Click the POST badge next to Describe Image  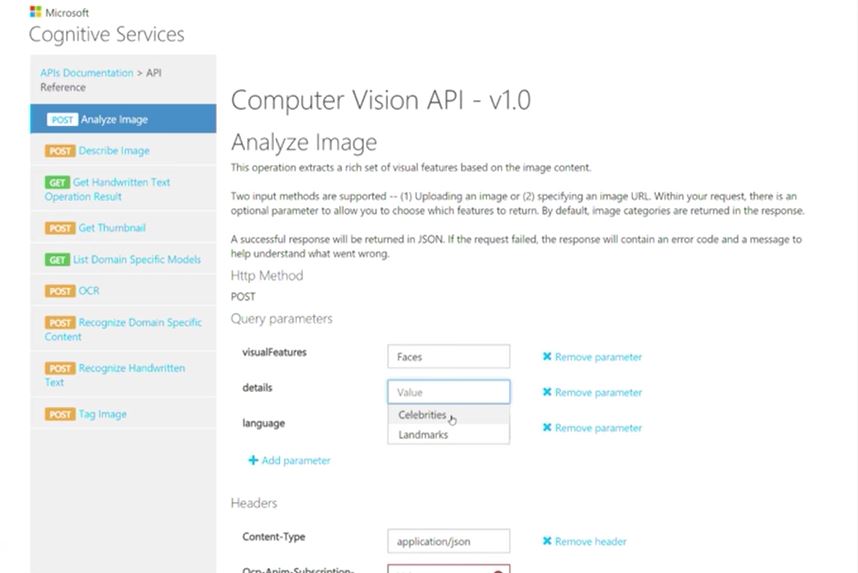(x=60, y=151)
